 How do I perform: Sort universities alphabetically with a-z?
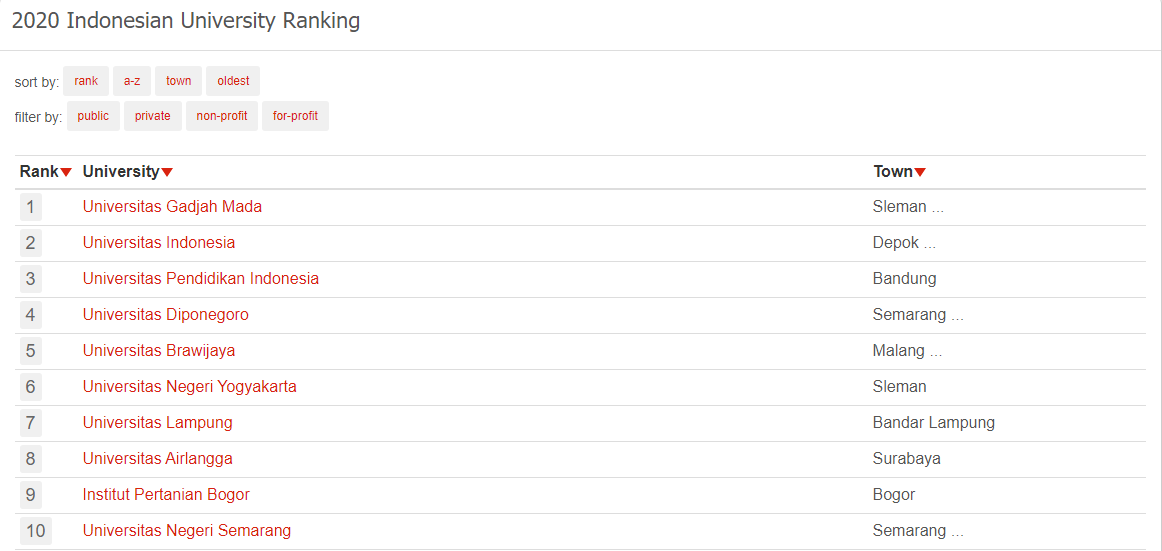pos(132,81)
